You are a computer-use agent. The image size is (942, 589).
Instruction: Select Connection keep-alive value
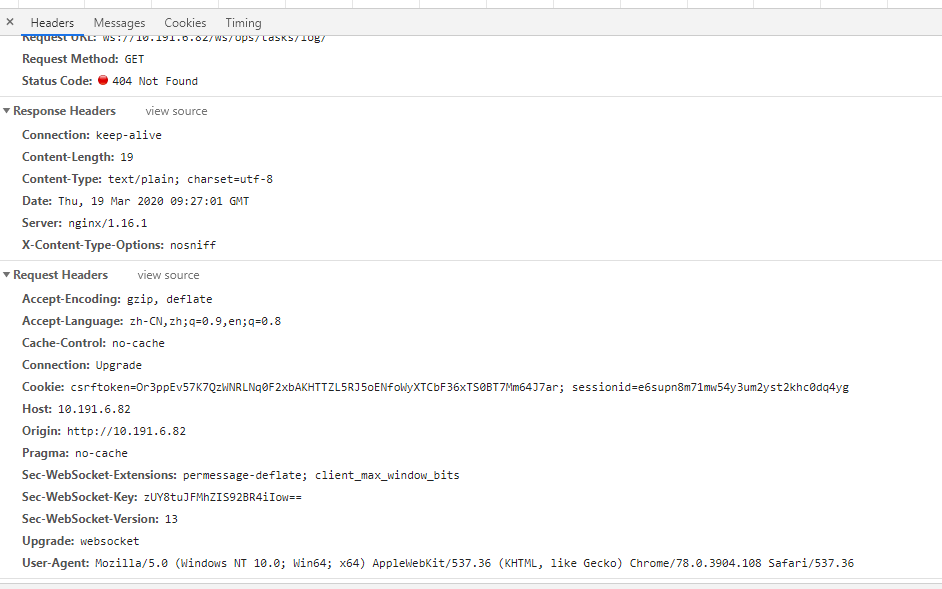[129, 135]
